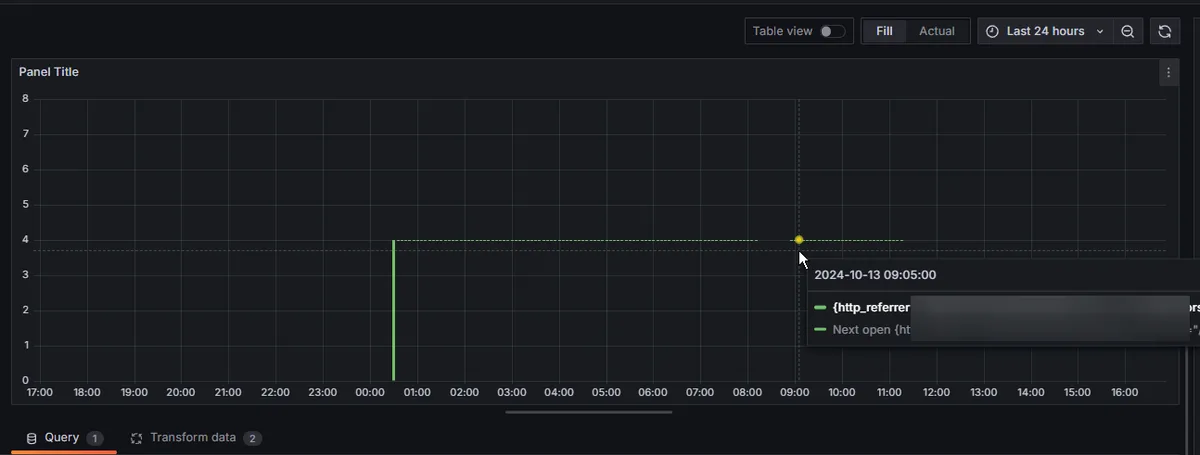
Task: Open the panel three-dot menu
Action: click(1167, 72)
